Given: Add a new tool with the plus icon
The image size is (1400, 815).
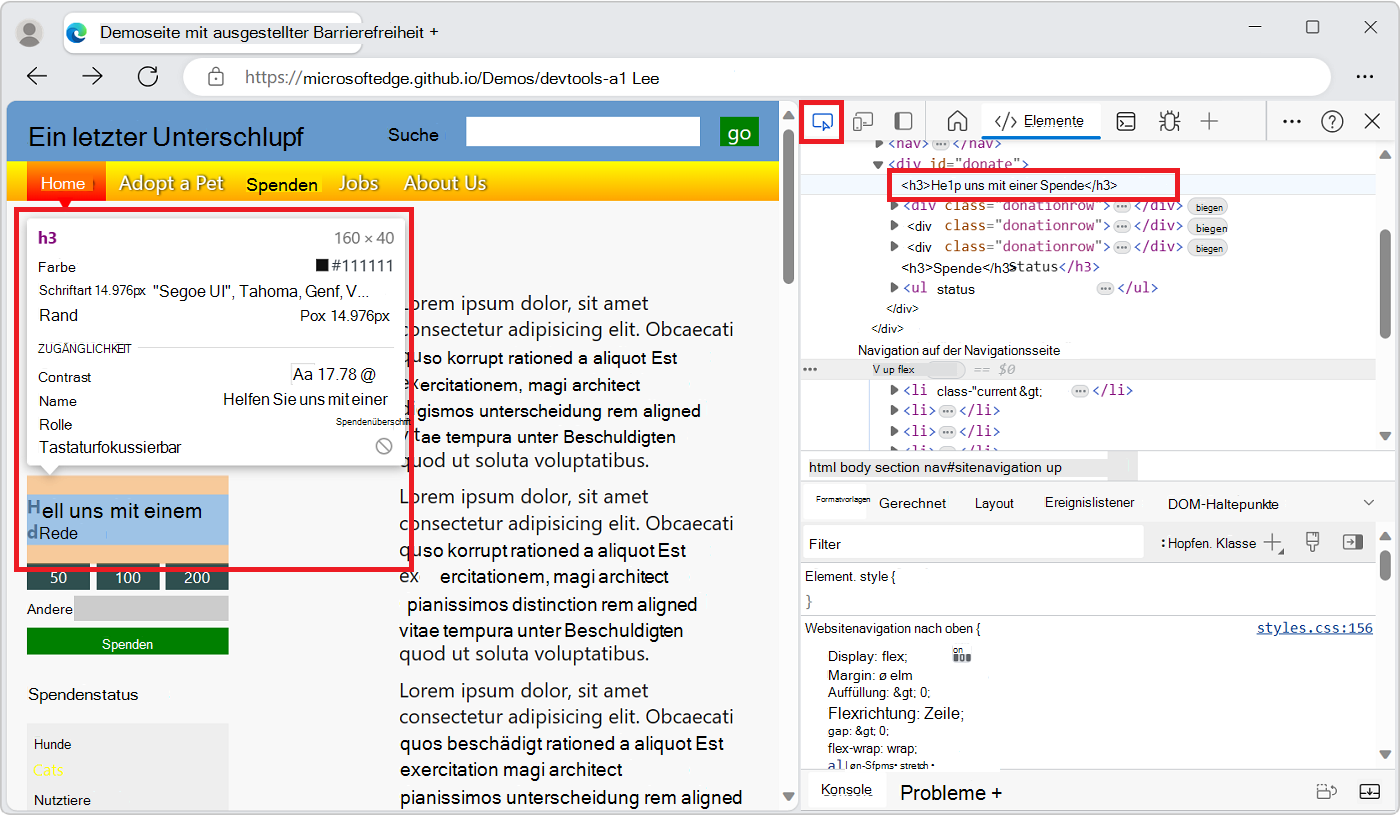Looking at the screenshot, I should pyautogui.click(x=1209, y=120).
